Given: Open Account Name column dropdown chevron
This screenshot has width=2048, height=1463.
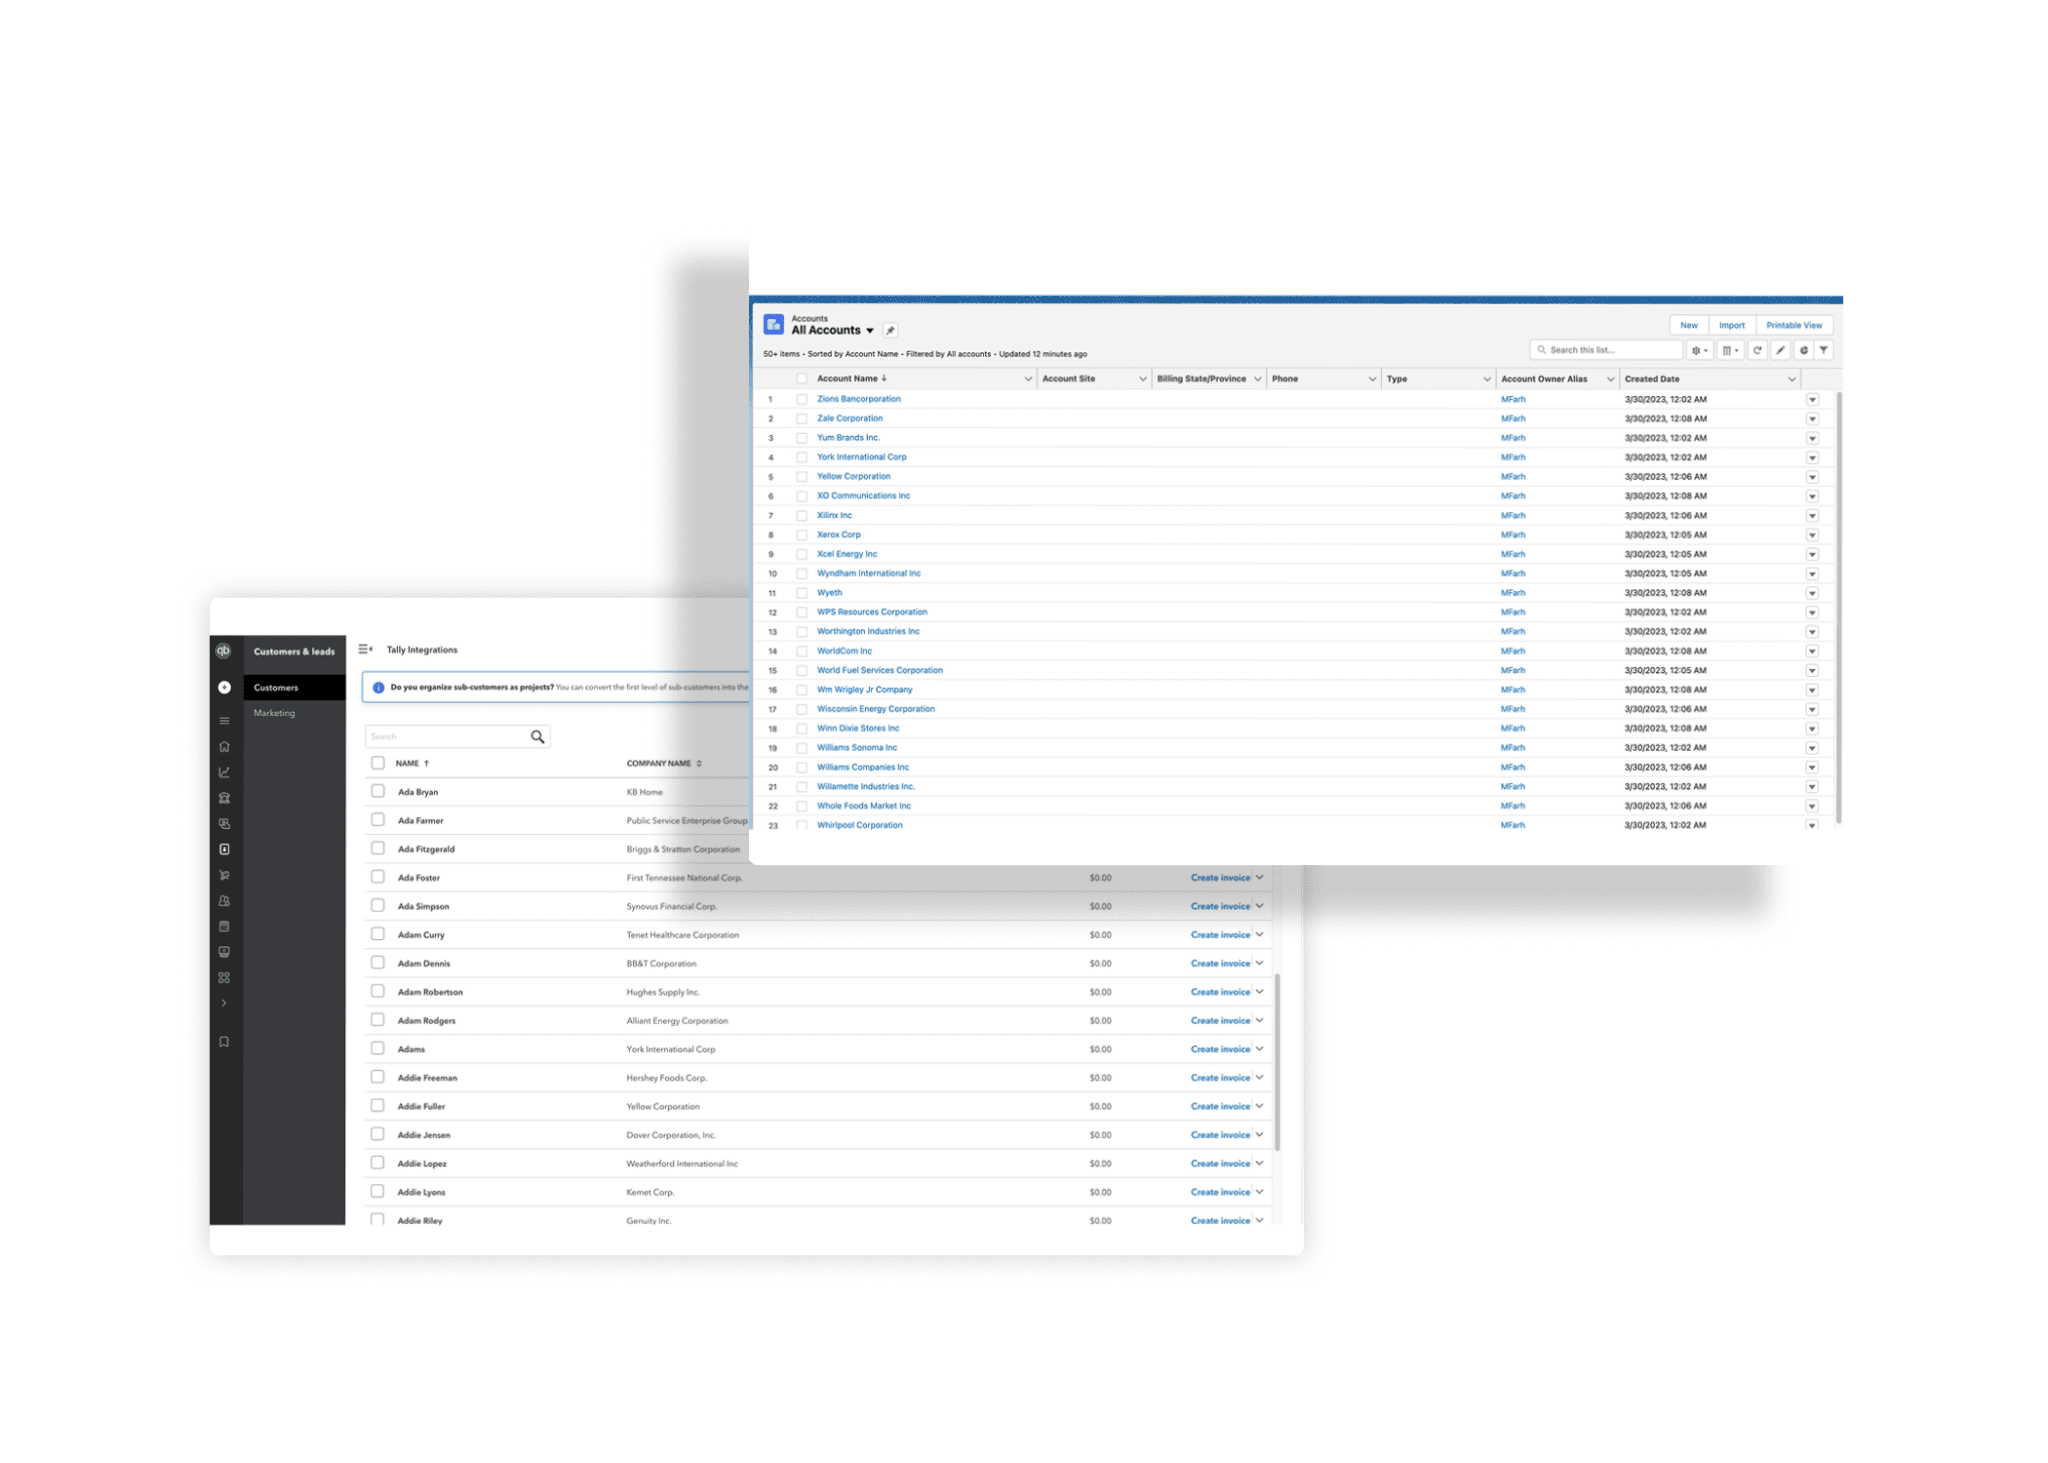Looking at the screenshot, I should tap(1027, 379).
